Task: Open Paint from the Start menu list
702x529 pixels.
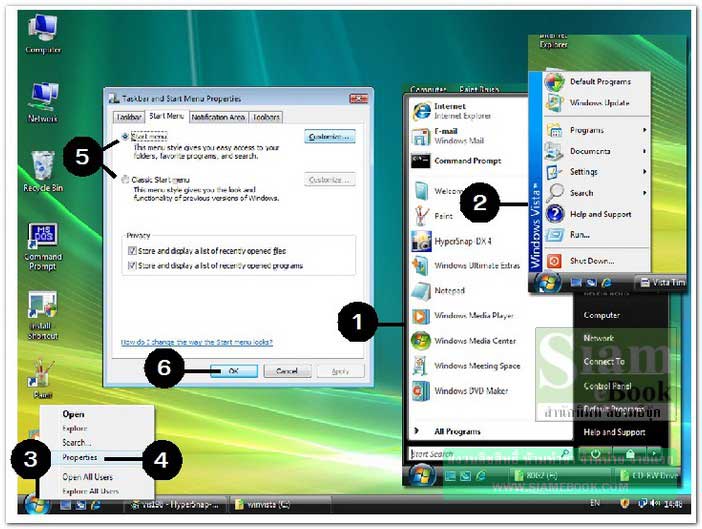Action: (433, 216)
